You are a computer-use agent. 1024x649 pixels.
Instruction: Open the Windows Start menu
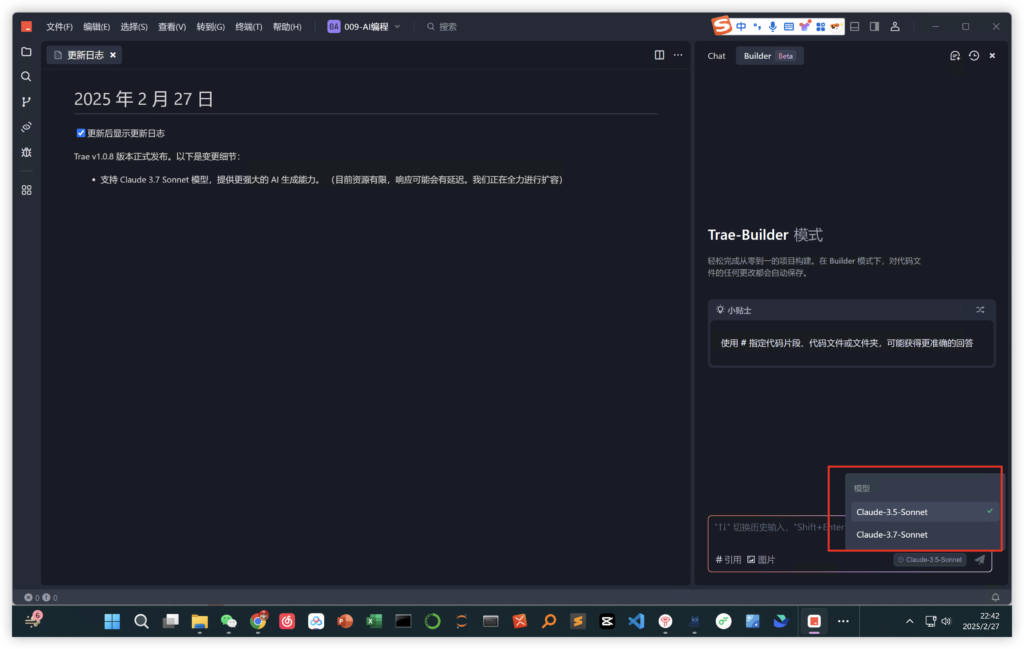112,621
